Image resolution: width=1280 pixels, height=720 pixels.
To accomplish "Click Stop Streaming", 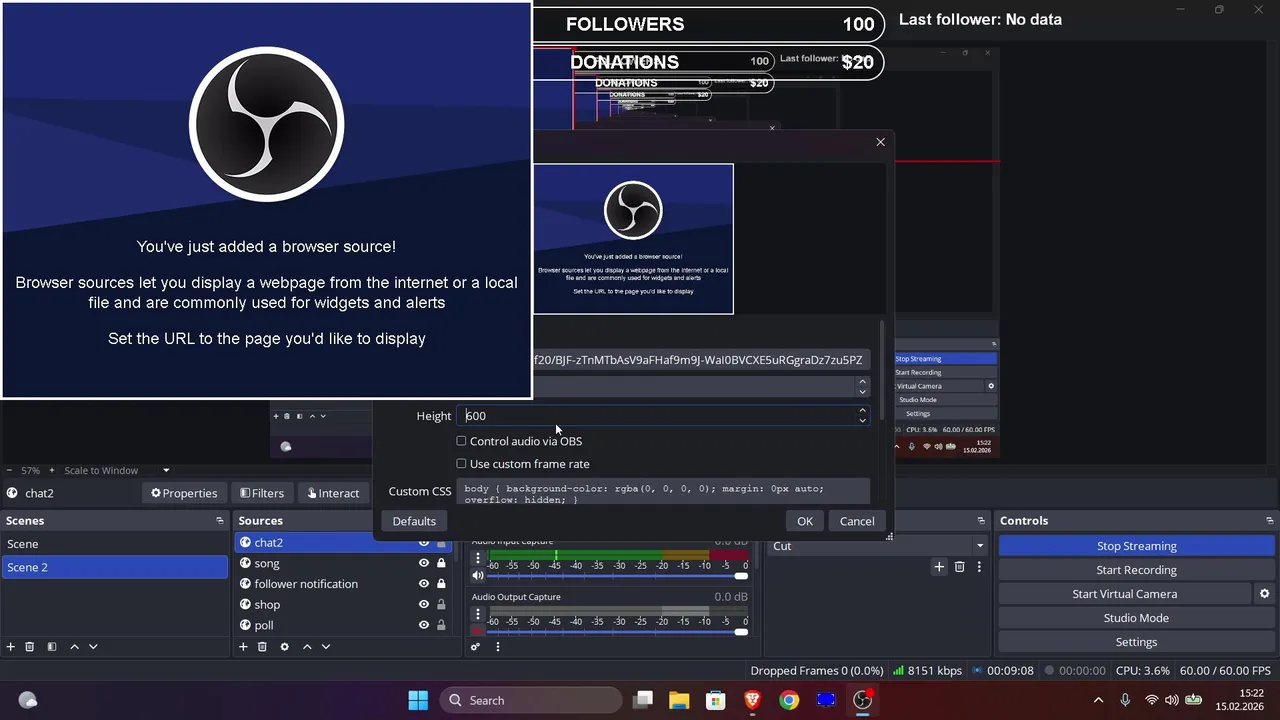I will (1136, 546).
